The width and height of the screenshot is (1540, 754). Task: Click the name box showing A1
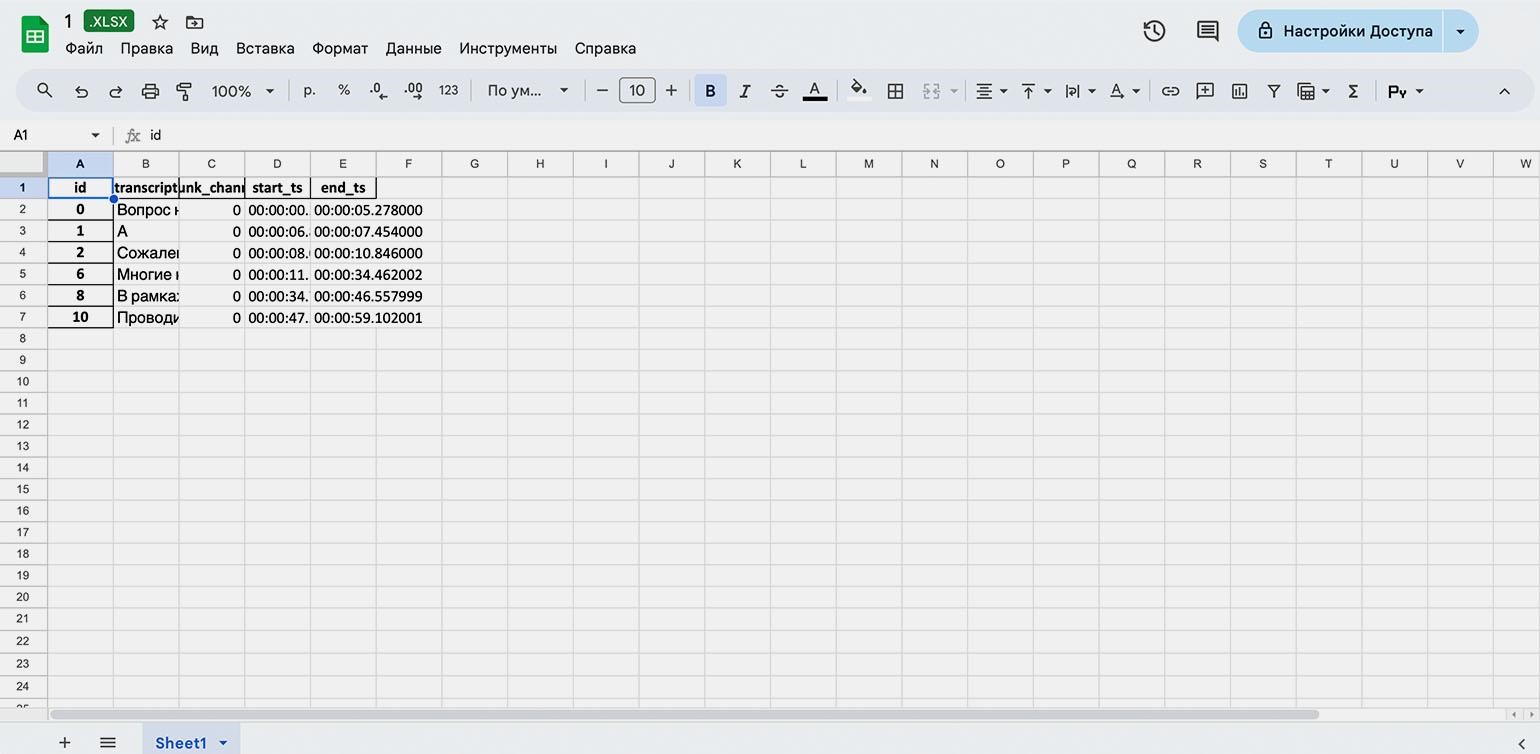point(56,135)
